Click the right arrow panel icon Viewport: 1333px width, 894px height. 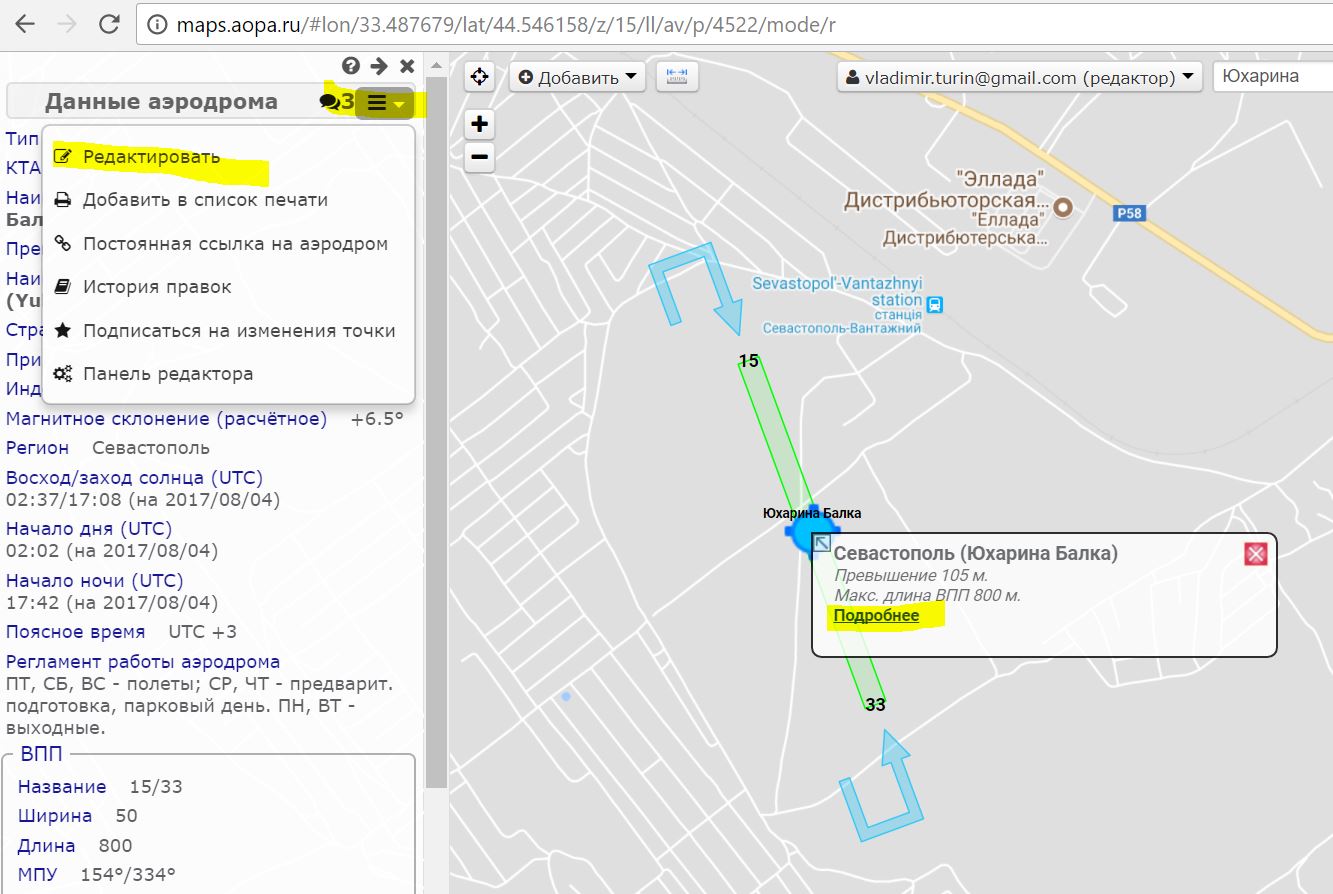378,66
